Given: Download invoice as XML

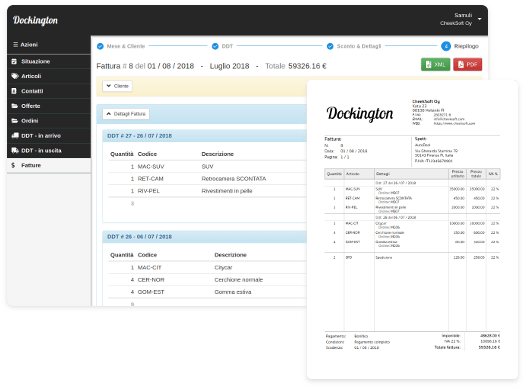Looking at the screenshot, I should click(435, 65).
